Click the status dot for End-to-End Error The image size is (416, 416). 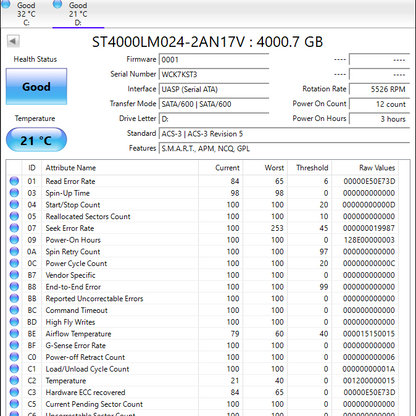(x=14, y=287)
